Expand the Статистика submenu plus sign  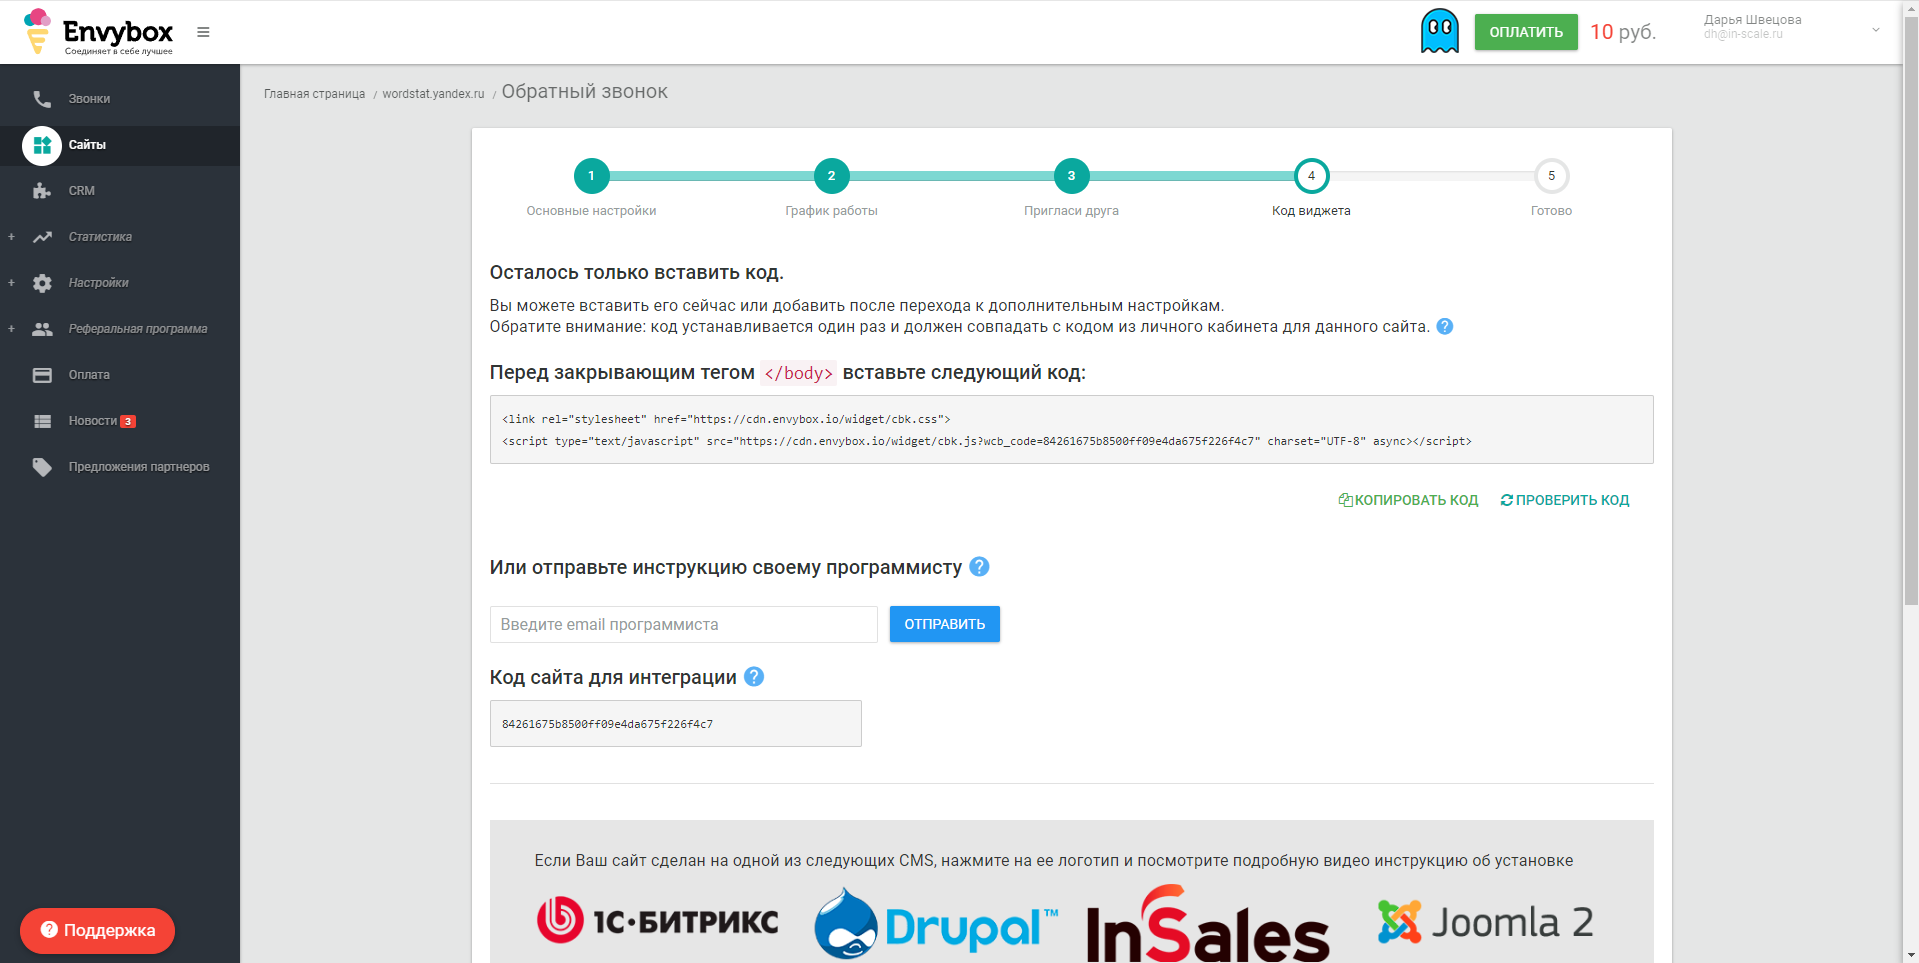coord(11,237)
